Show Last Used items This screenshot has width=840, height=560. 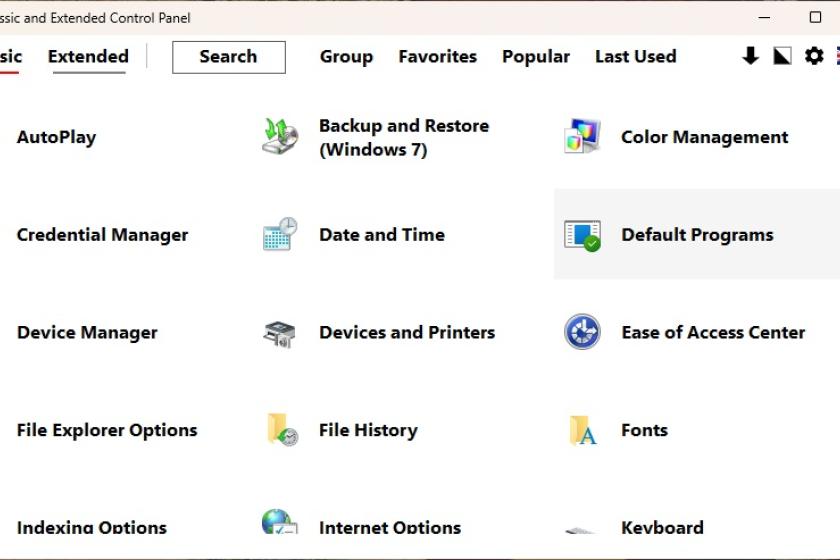point(636,56)
